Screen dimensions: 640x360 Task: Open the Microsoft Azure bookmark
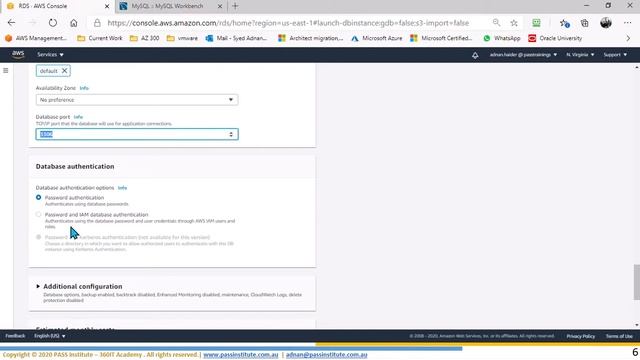point(377,38)
